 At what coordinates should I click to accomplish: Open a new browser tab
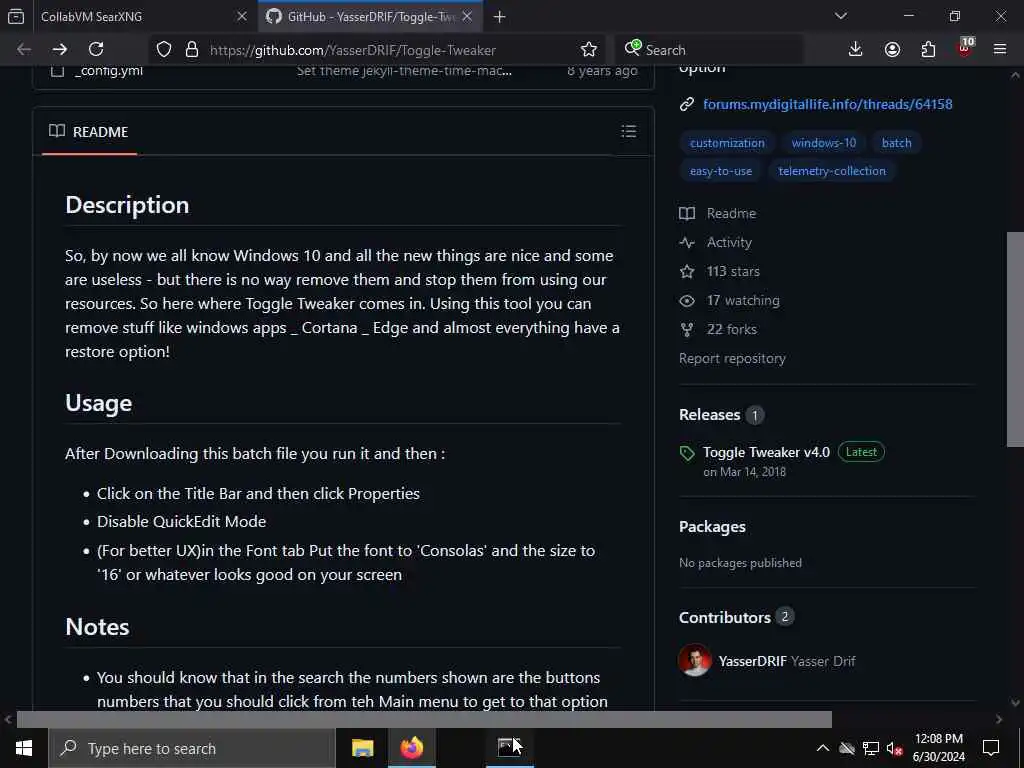[x=500, y=17]
